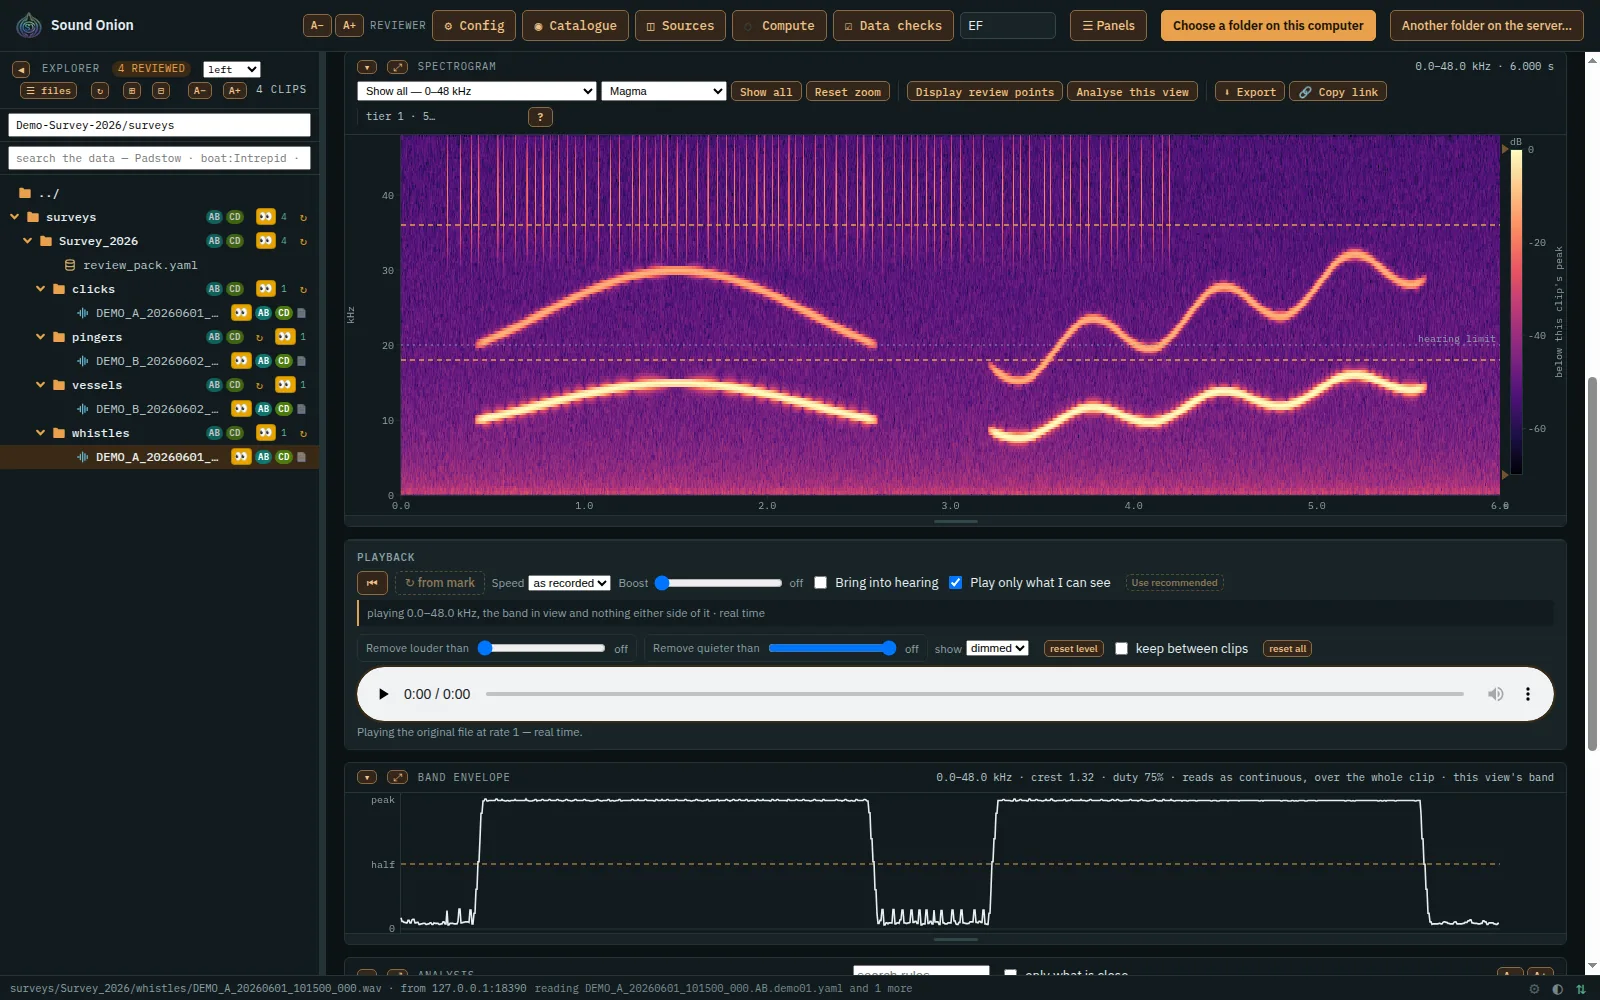Click the eyes review badge on surveys row
The height and width of the screenshot is (1000, 1600).
(x=265, y=217)
